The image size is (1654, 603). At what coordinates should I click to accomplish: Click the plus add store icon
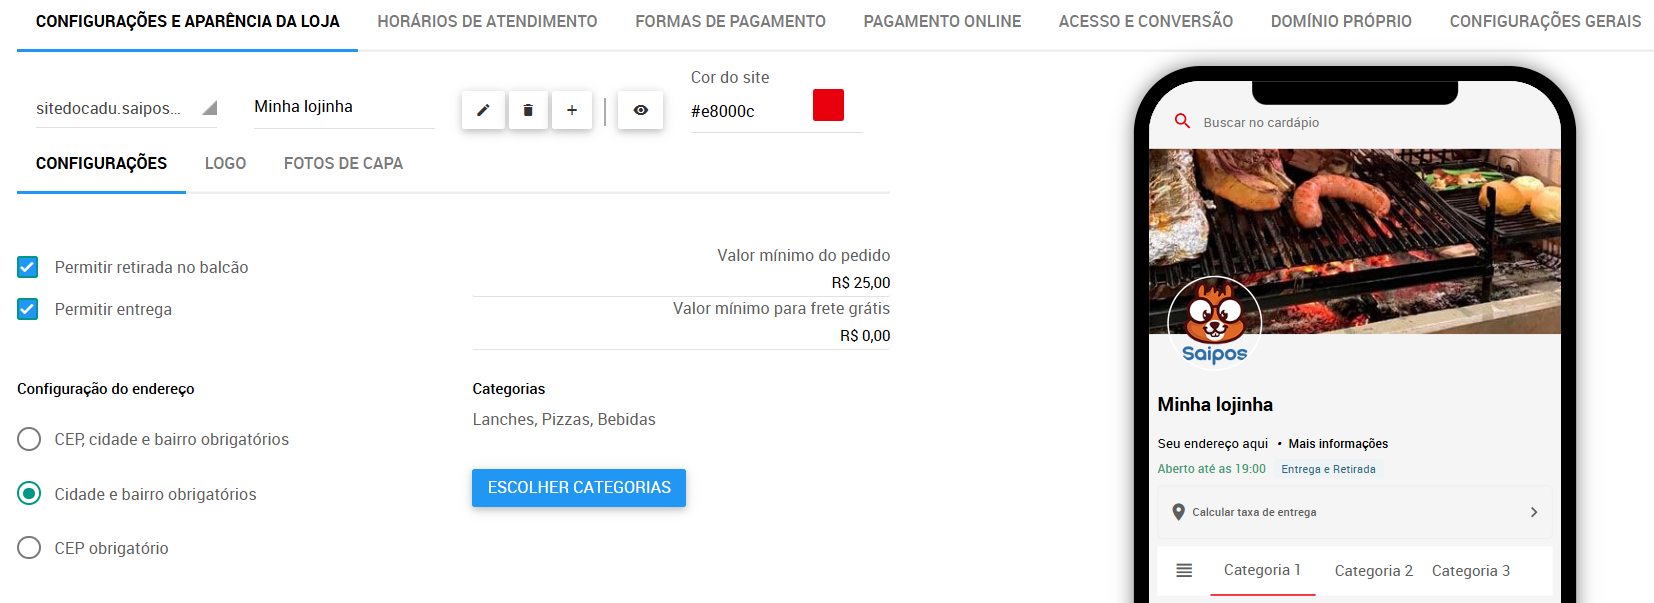pyautogui.click(x=572, y=110)
